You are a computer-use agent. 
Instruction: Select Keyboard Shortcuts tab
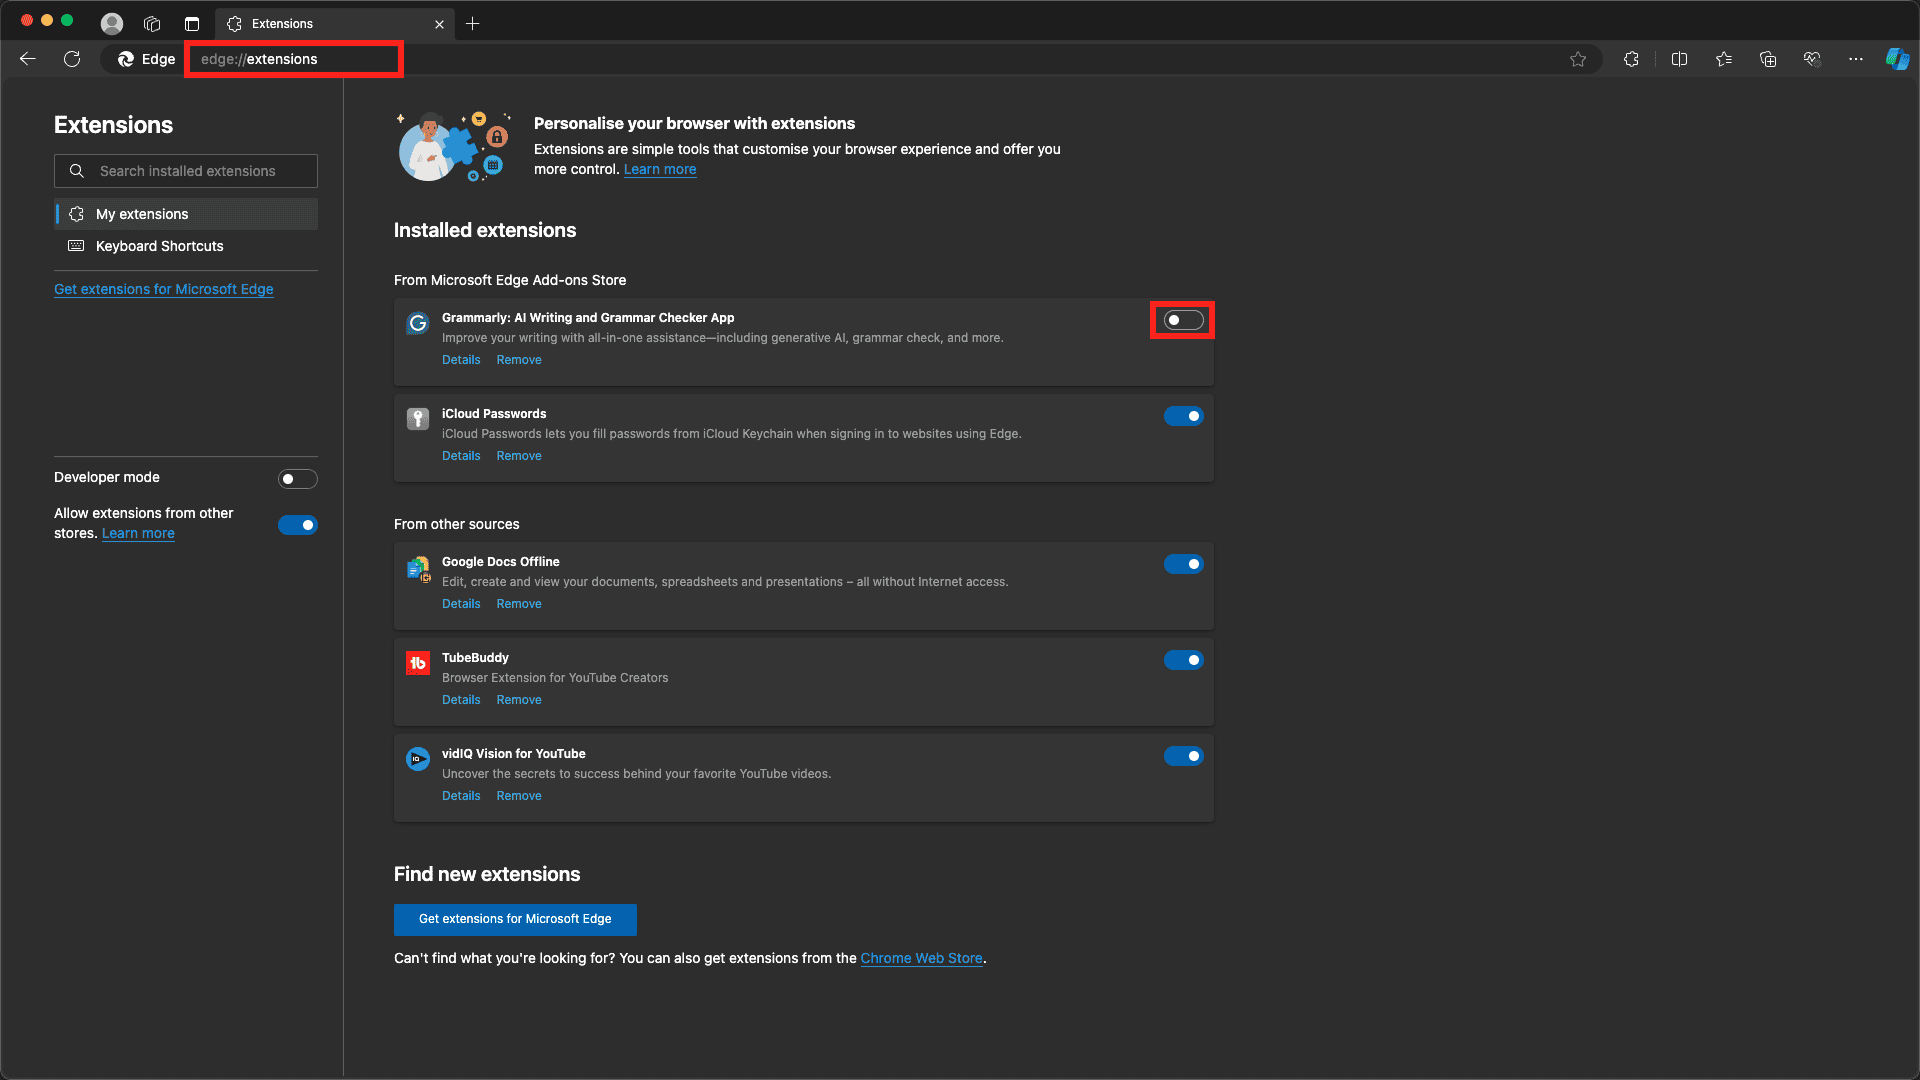point(160,245)
